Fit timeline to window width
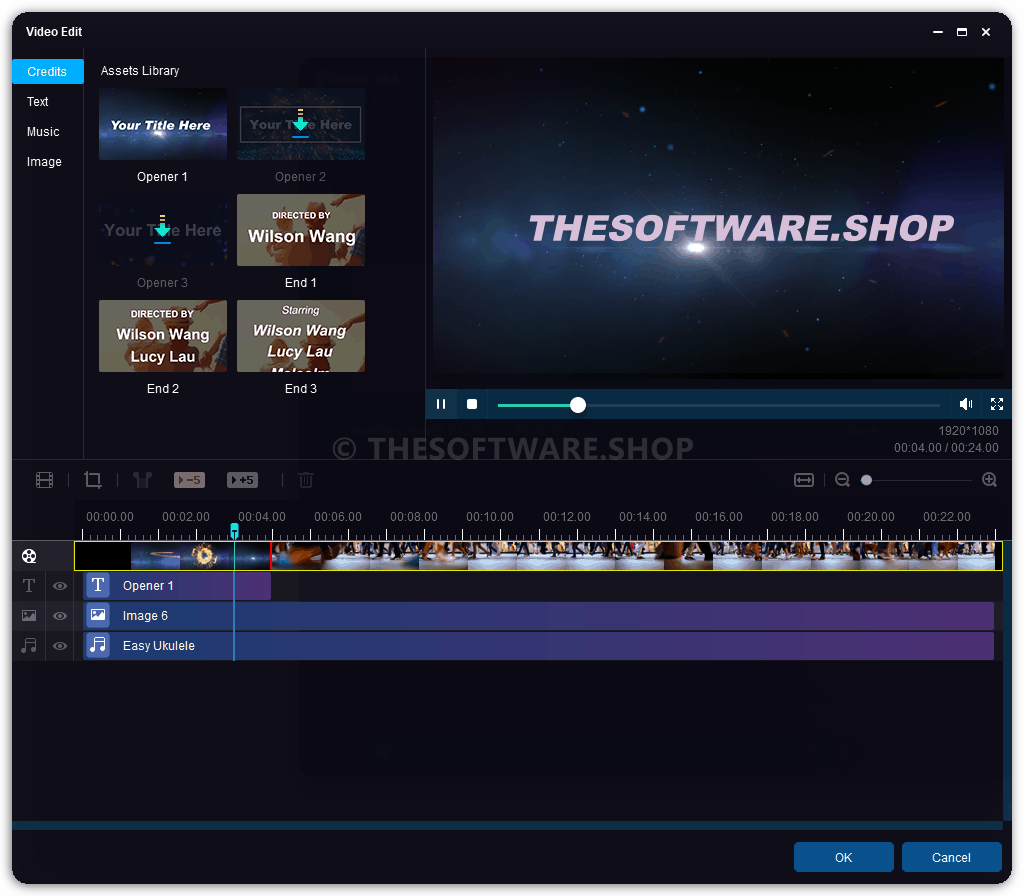The height and width of the screenshot is (896, 1024). (804, 481)
